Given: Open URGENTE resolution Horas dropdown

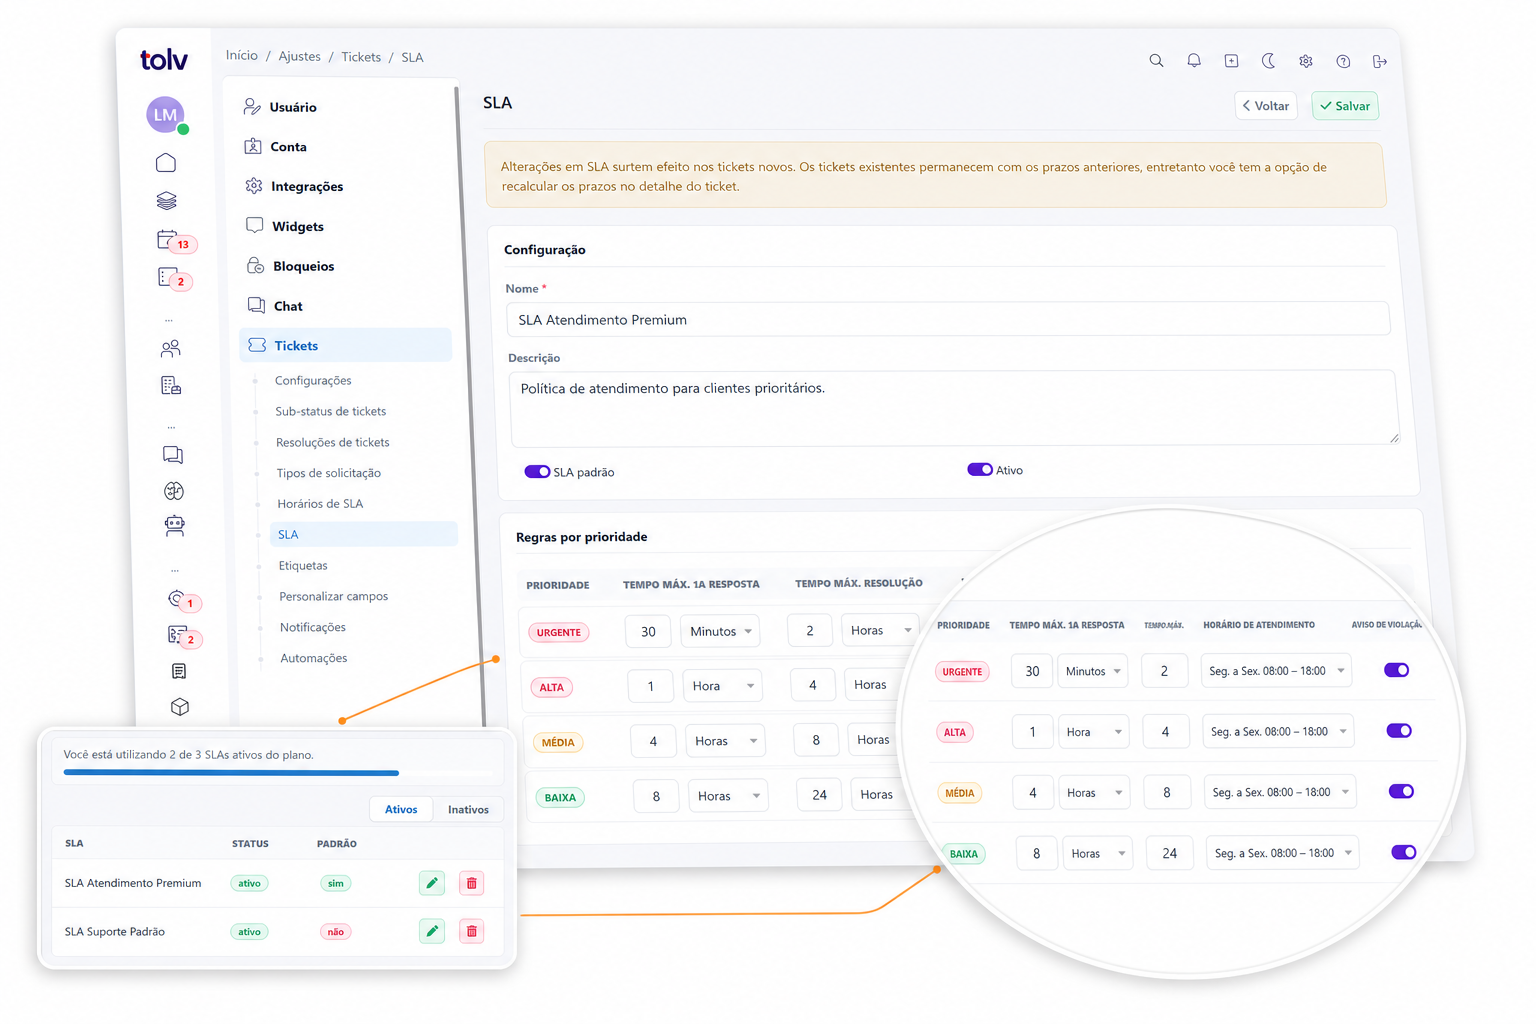Looking at the screenshot, I should click(880, 631).
